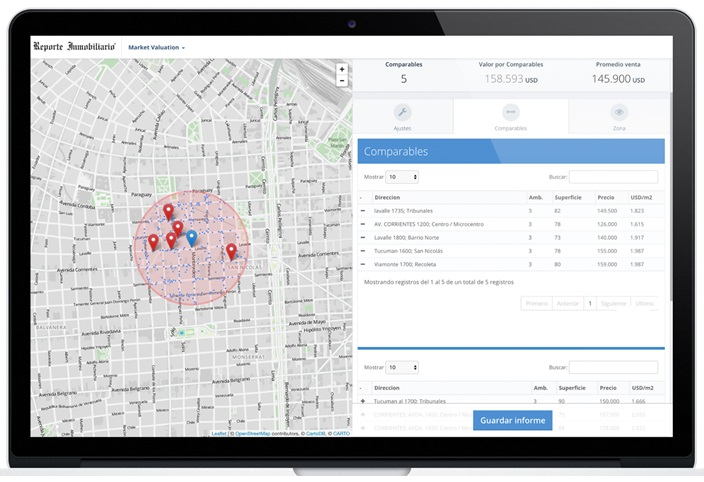Switch to the Zona tab
Image resolution: width=704 pixels, height=482 pixels.
pyautogui.click(x=619, y=118)
